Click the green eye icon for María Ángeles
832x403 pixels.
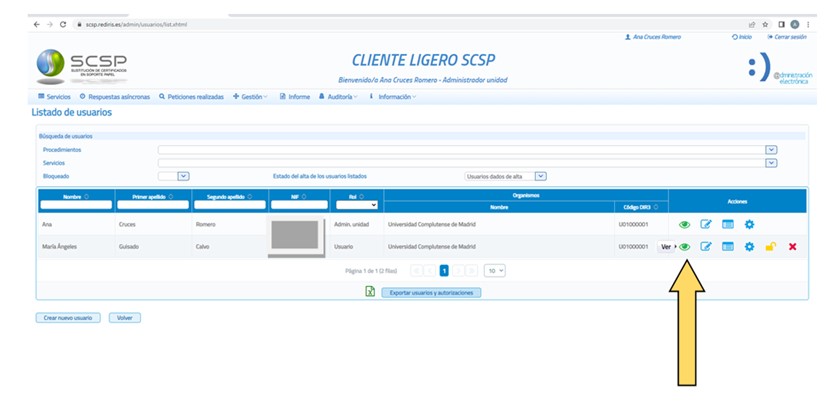(x=685, y=247)
